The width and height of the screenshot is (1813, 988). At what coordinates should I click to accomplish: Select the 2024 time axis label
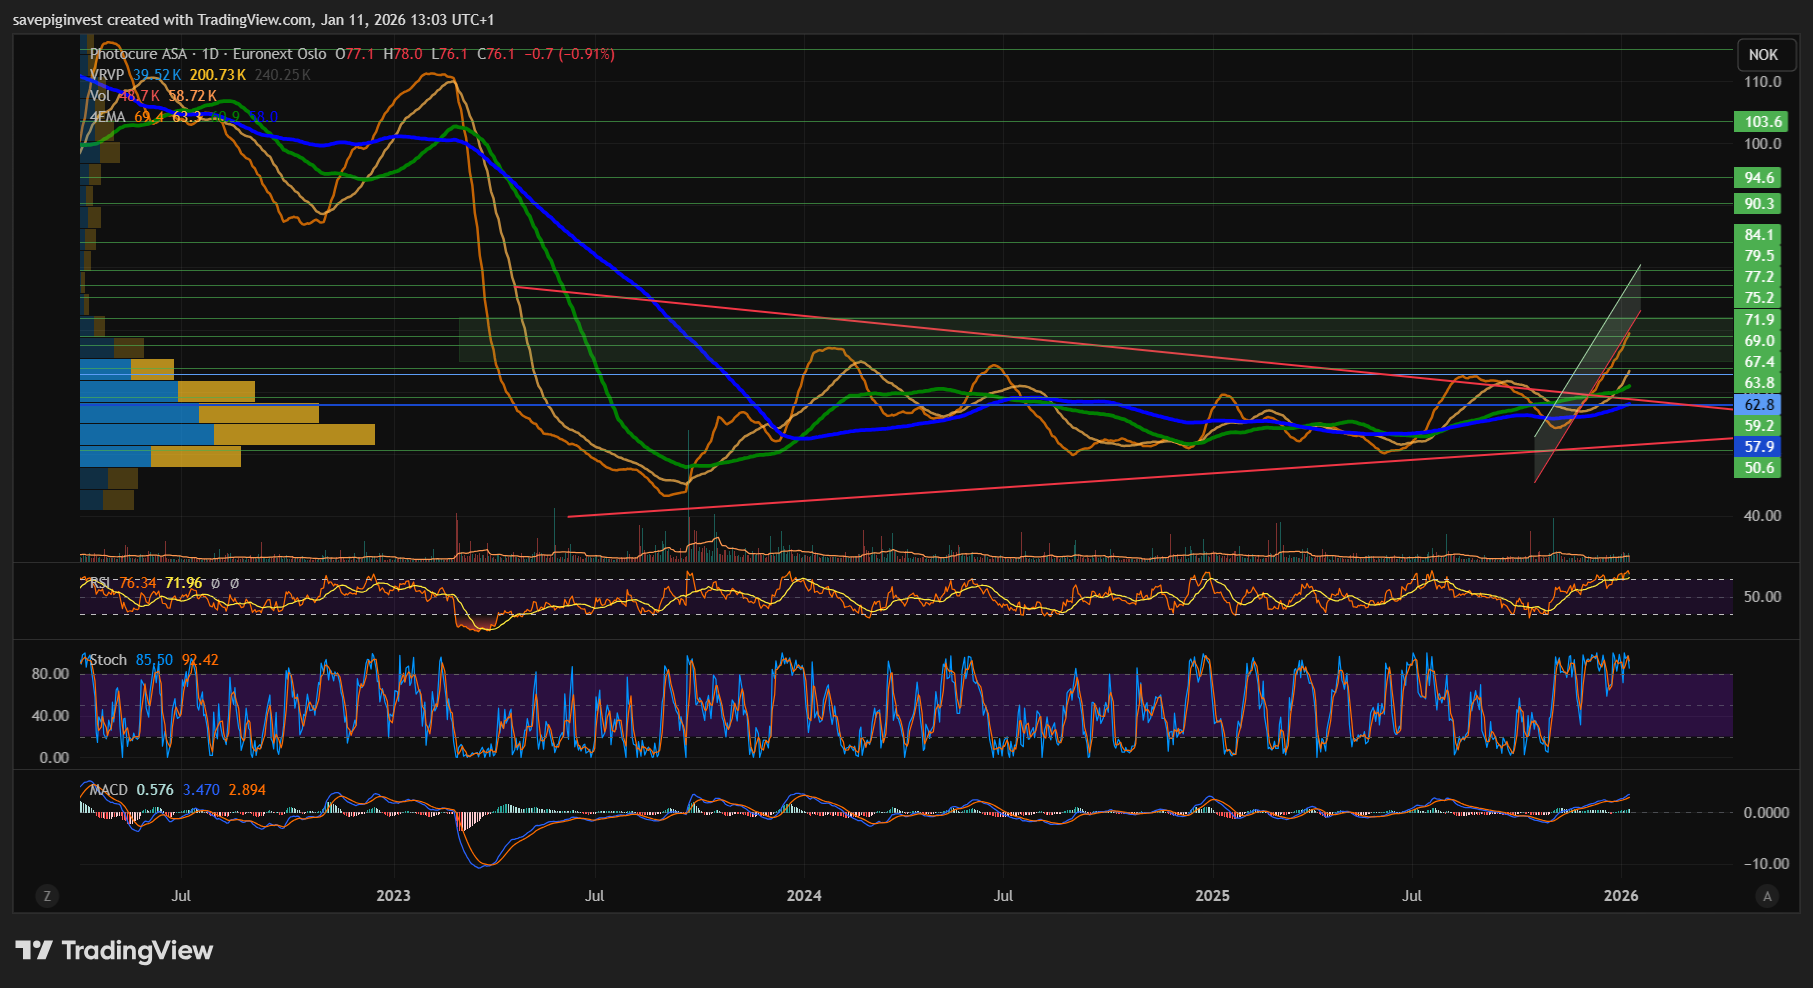tap(804, 896)
